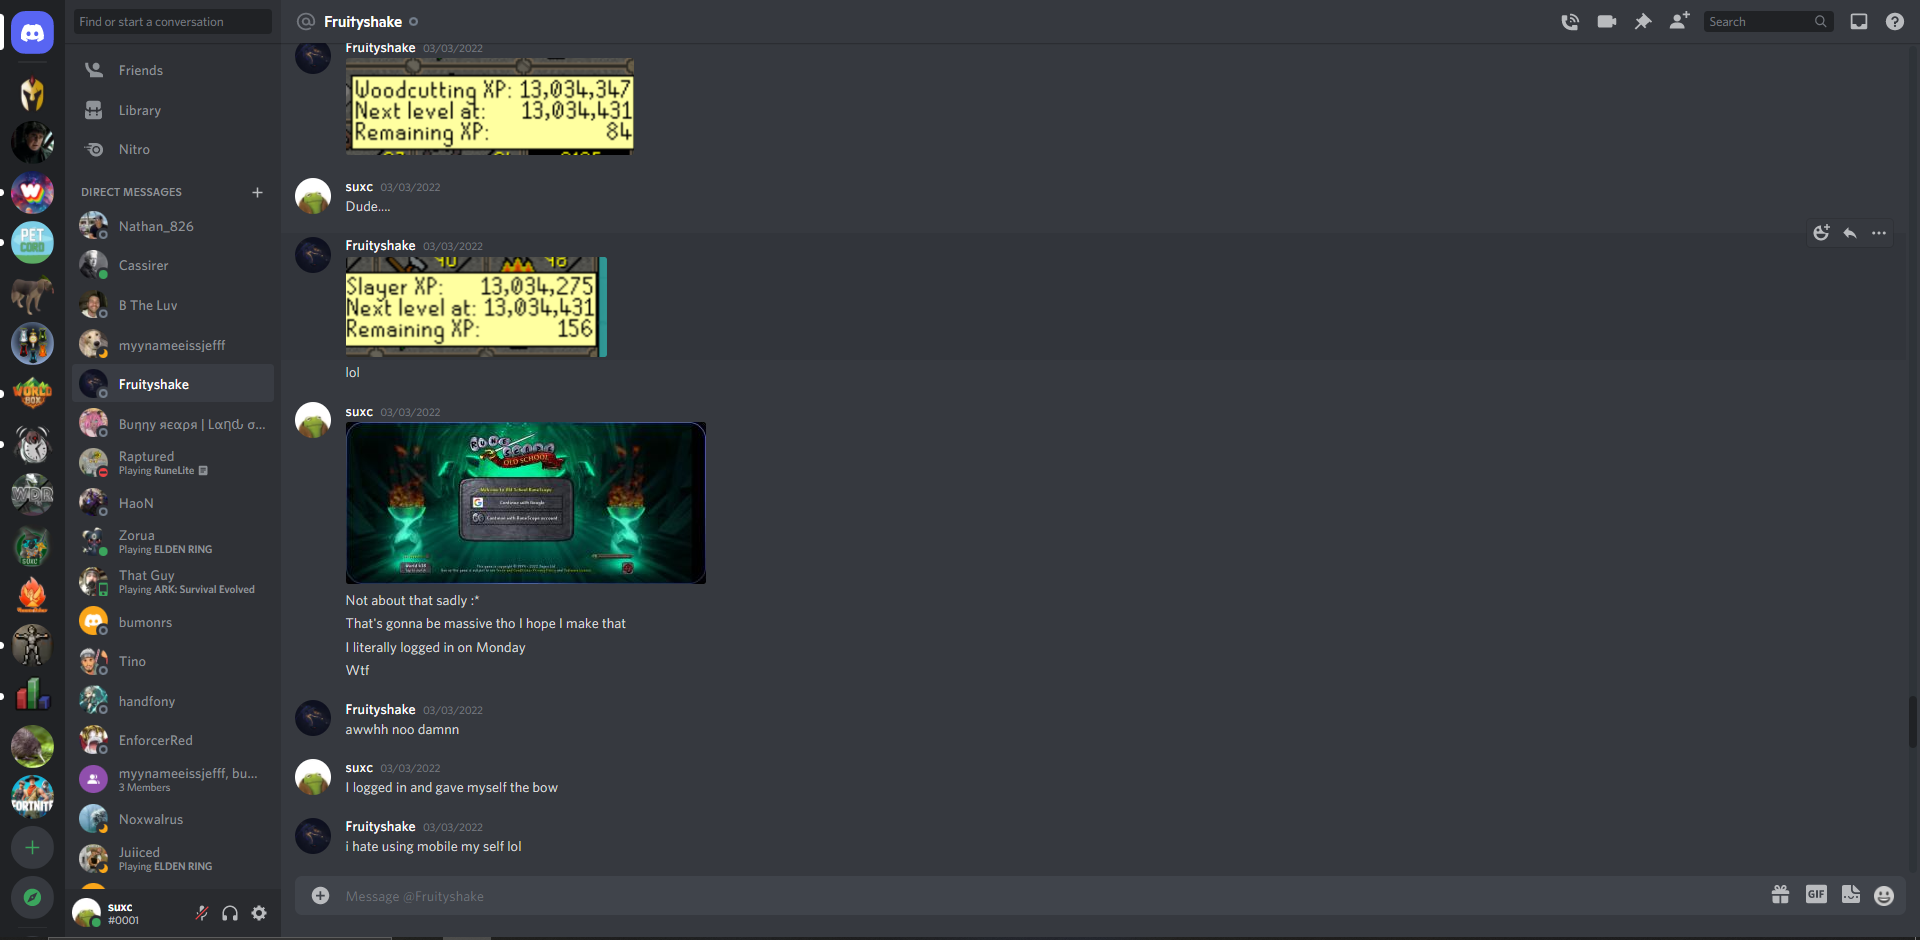
Task: Add reaction to Slayer XP message
Action: coord(1821,233)
